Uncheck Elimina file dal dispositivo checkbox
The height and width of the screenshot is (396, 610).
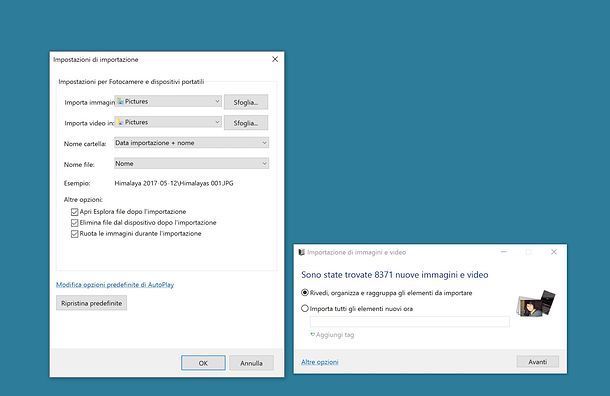point(74,223)
